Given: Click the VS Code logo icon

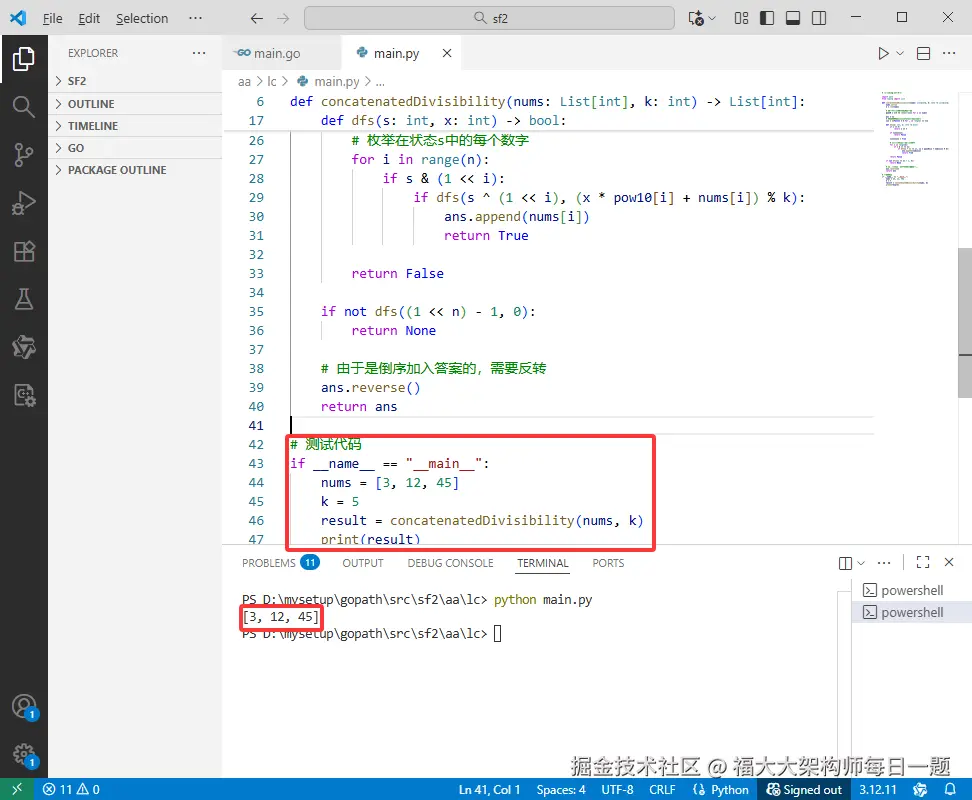Looking at the screenshot, I should 18,18.
